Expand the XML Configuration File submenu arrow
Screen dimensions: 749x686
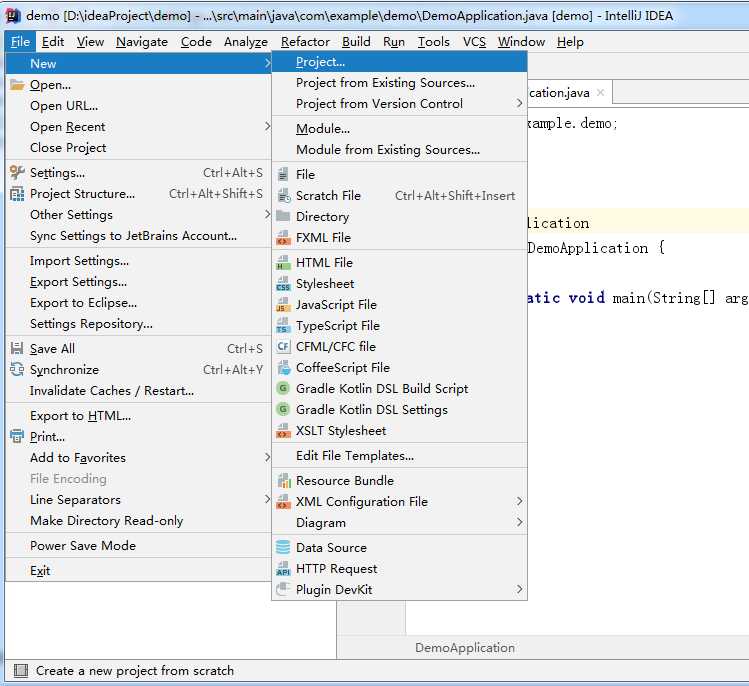point(519,501)
